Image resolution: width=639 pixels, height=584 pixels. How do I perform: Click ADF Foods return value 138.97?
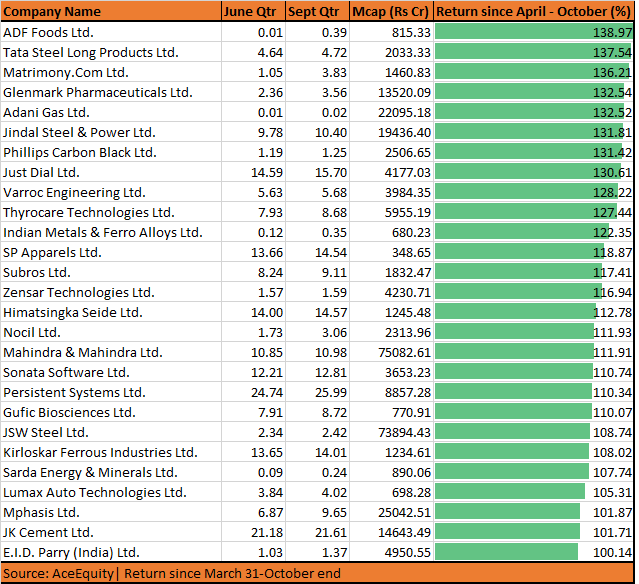click(612, 32)
